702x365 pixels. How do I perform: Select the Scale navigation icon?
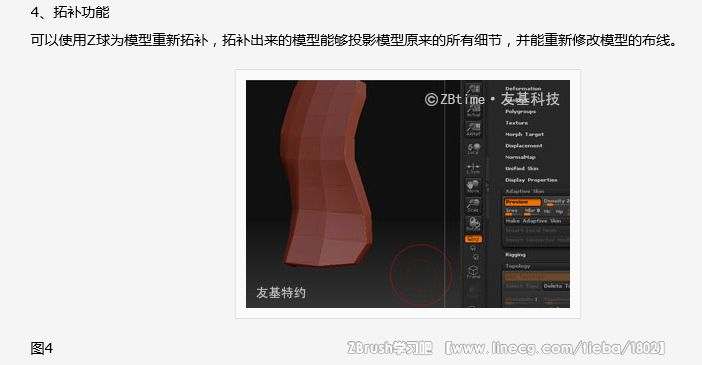[x=473, y=205]
